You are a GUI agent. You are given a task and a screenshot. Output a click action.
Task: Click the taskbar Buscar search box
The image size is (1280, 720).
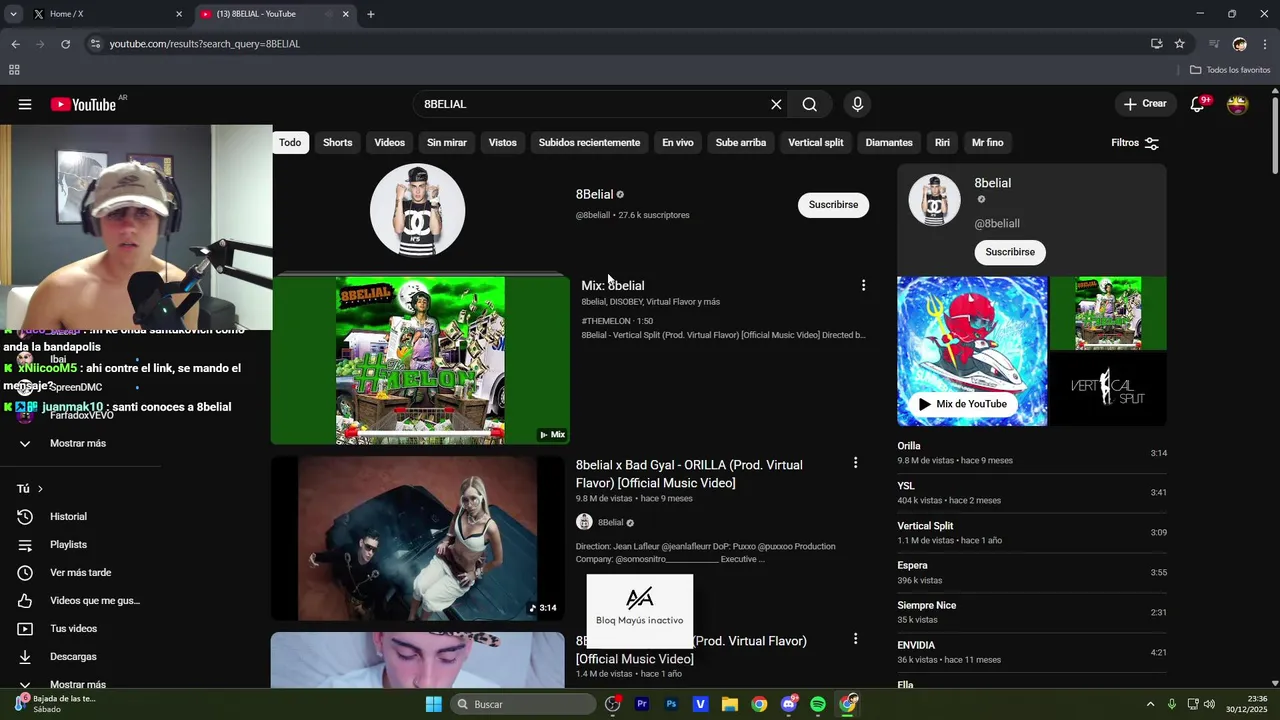(x=523, y=704)
